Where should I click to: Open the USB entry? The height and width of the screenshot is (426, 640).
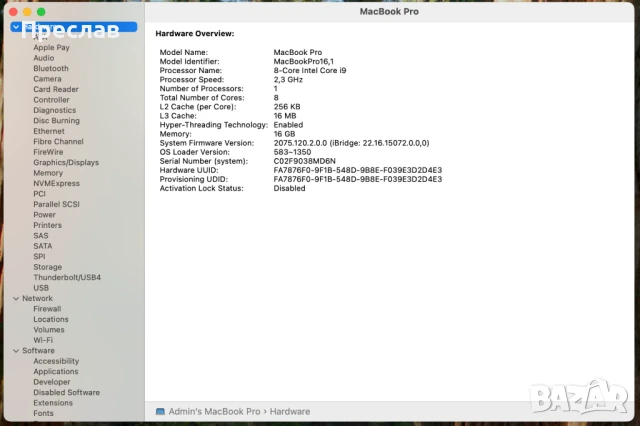tap(41, 288)
